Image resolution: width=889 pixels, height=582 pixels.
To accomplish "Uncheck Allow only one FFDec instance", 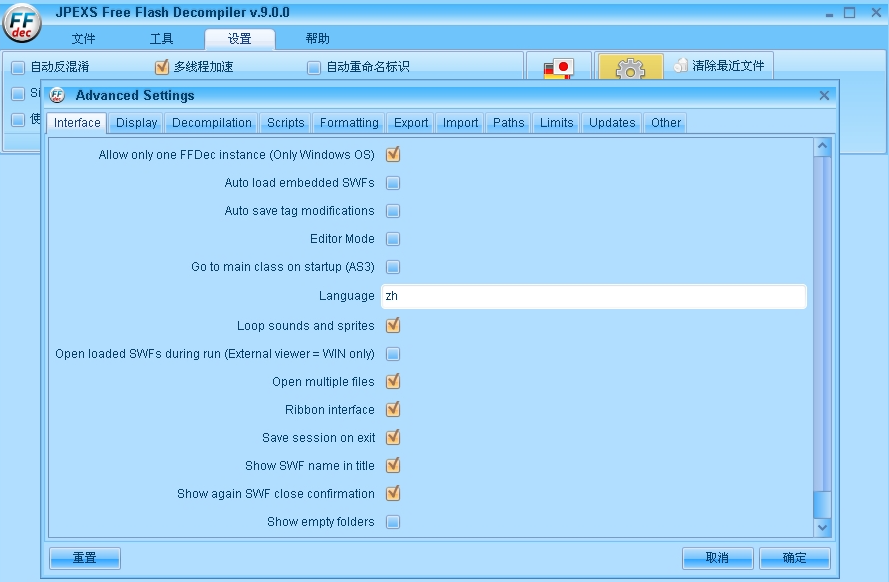I will pos(393,154).
